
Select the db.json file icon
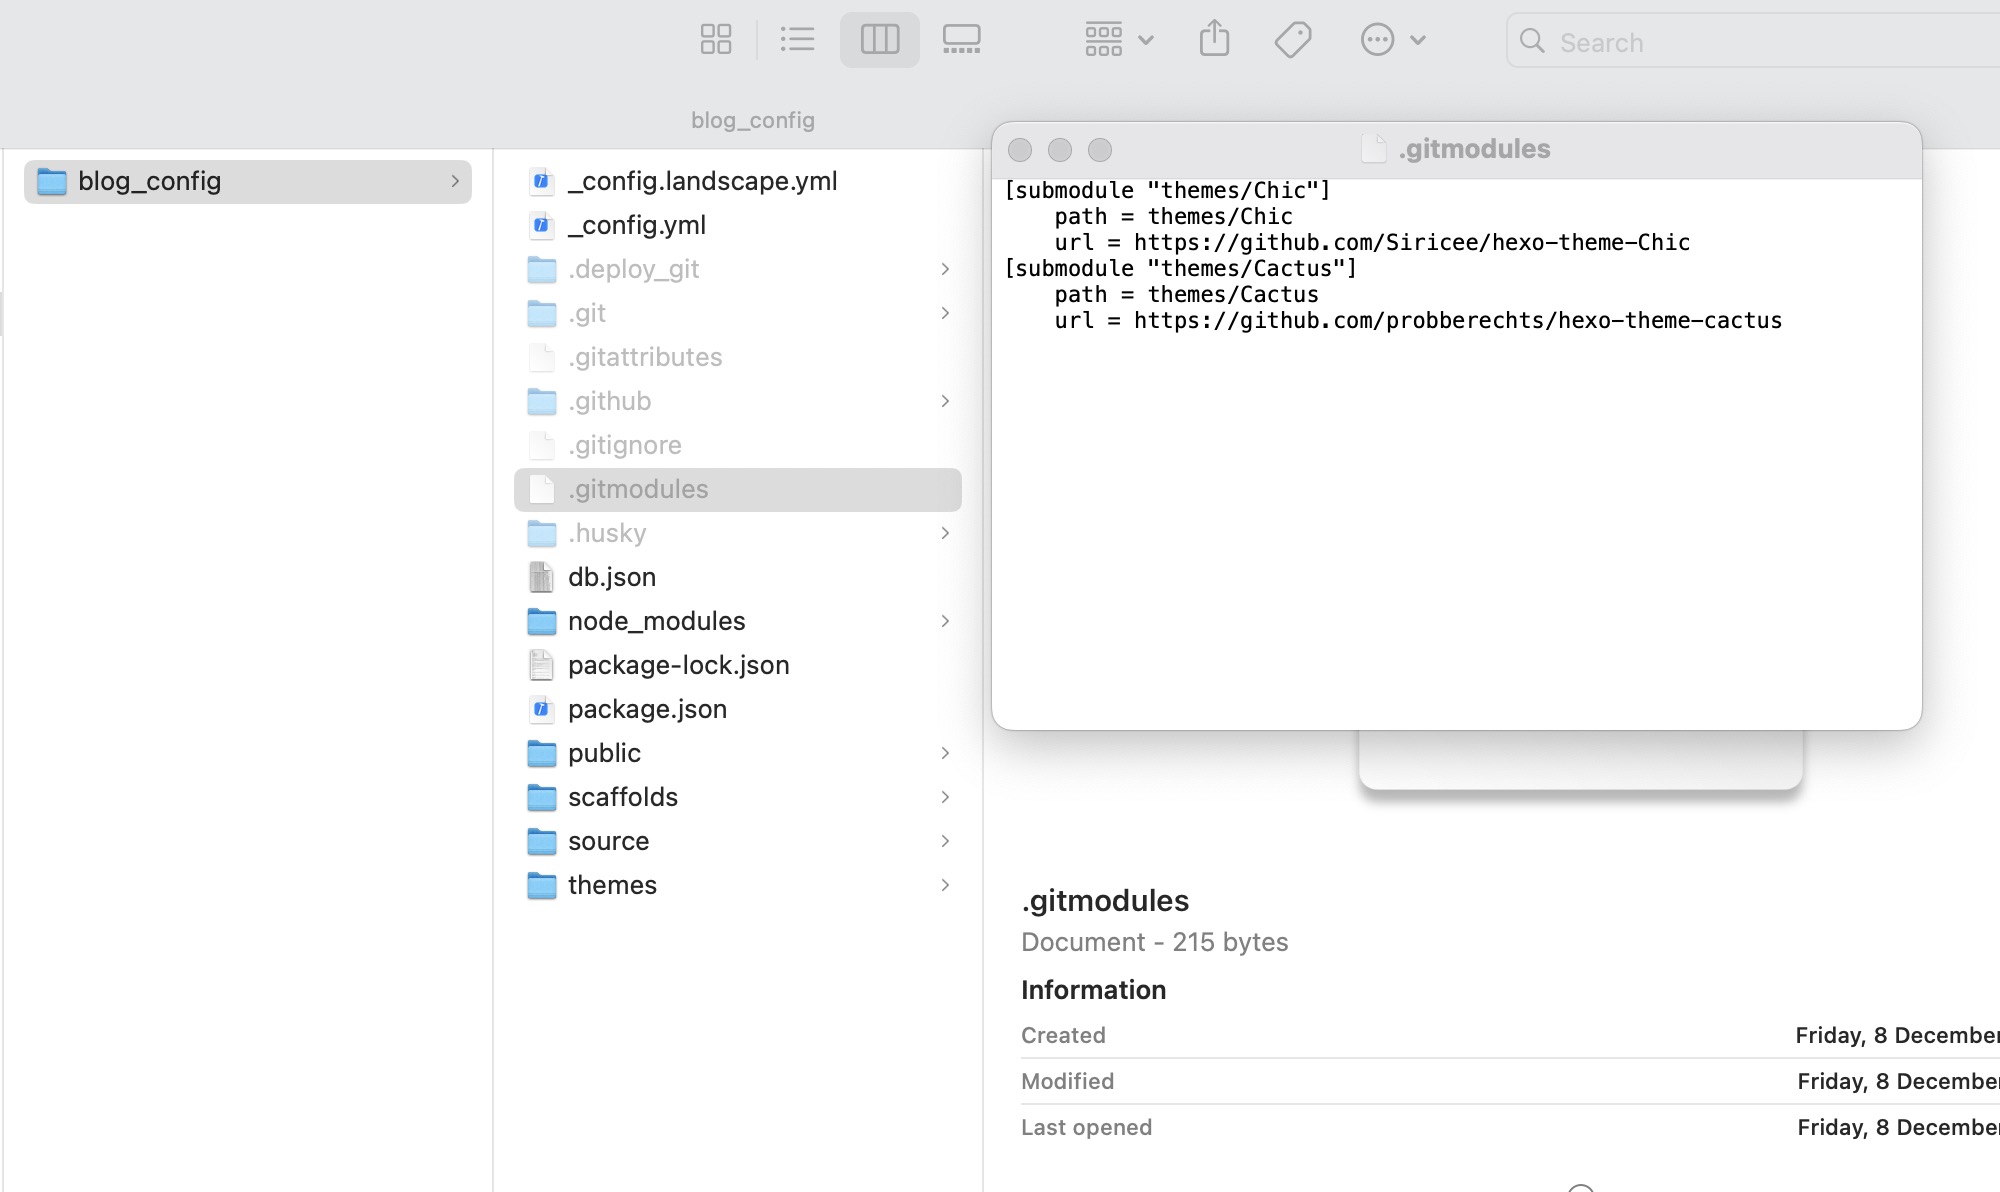(541, 577)
